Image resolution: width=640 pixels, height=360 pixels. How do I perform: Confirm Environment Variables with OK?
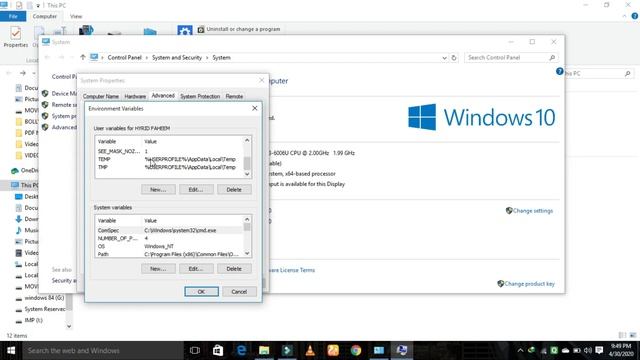click(201, 291)
